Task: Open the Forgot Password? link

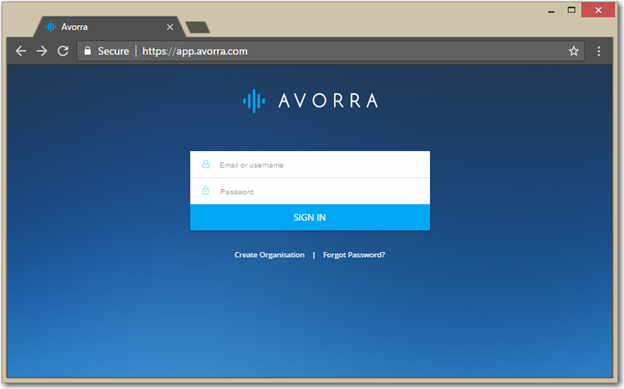Action: 354,255
